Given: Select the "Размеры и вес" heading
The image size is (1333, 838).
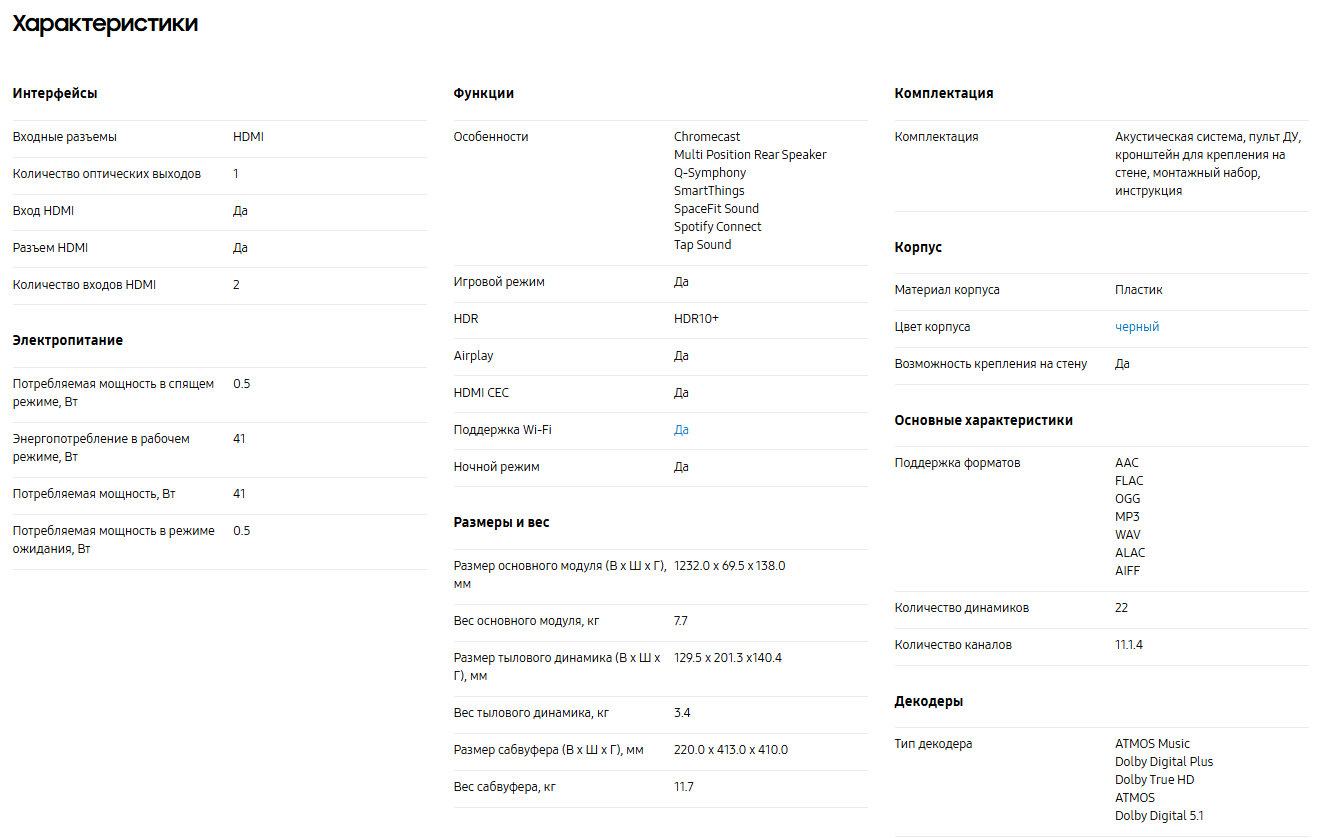Looking at the screenshot, I should [501, 522].
